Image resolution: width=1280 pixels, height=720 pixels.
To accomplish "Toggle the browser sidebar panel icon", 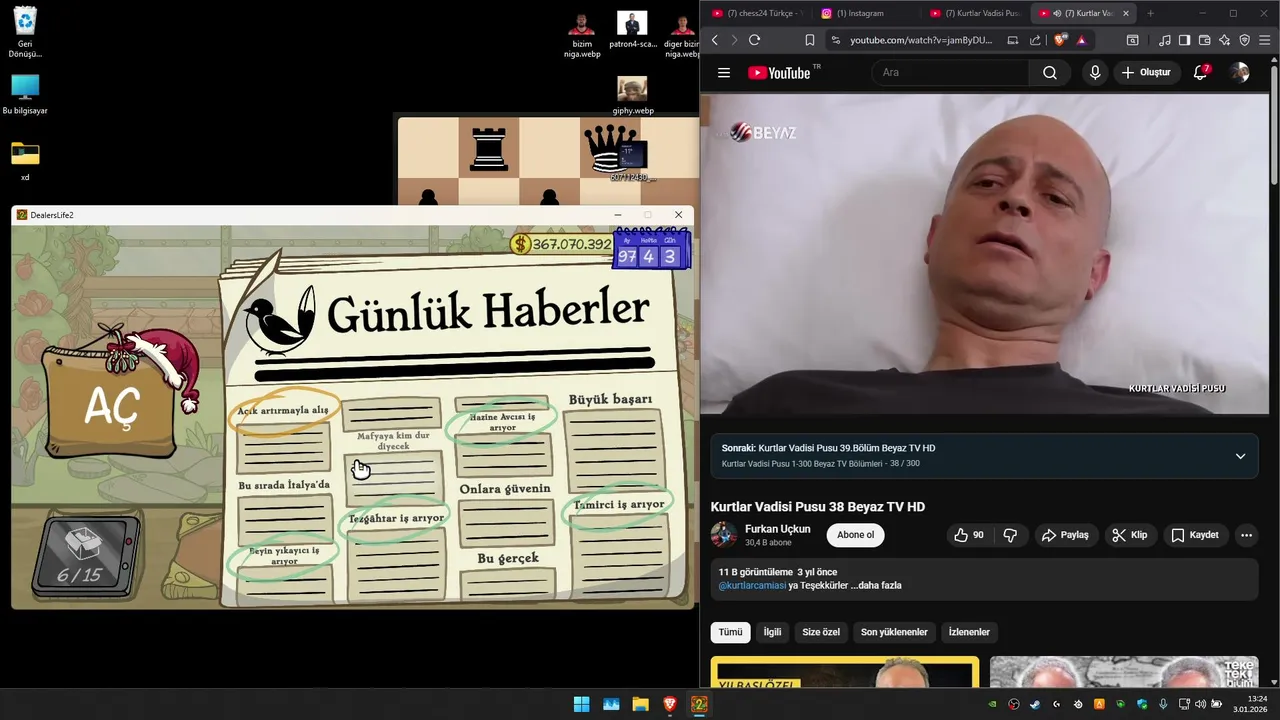I will coord(1184,40).
